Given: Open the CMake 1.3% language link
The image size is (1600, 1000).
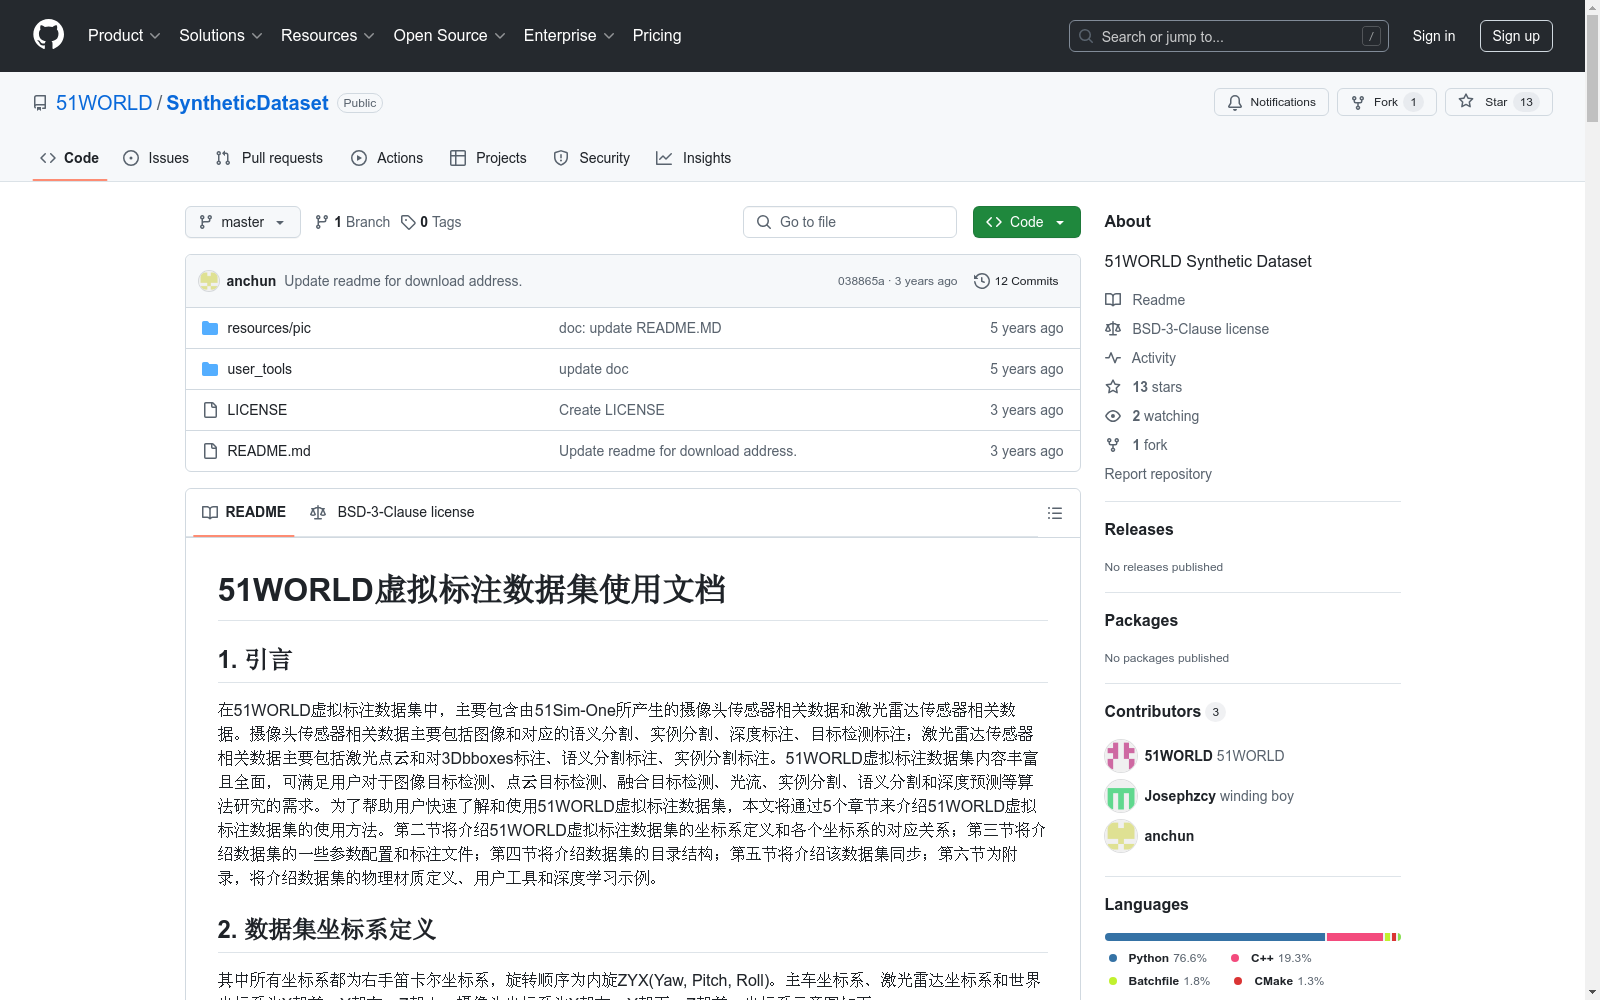Looking at the screenshot, I should [x=1279, y=981].
